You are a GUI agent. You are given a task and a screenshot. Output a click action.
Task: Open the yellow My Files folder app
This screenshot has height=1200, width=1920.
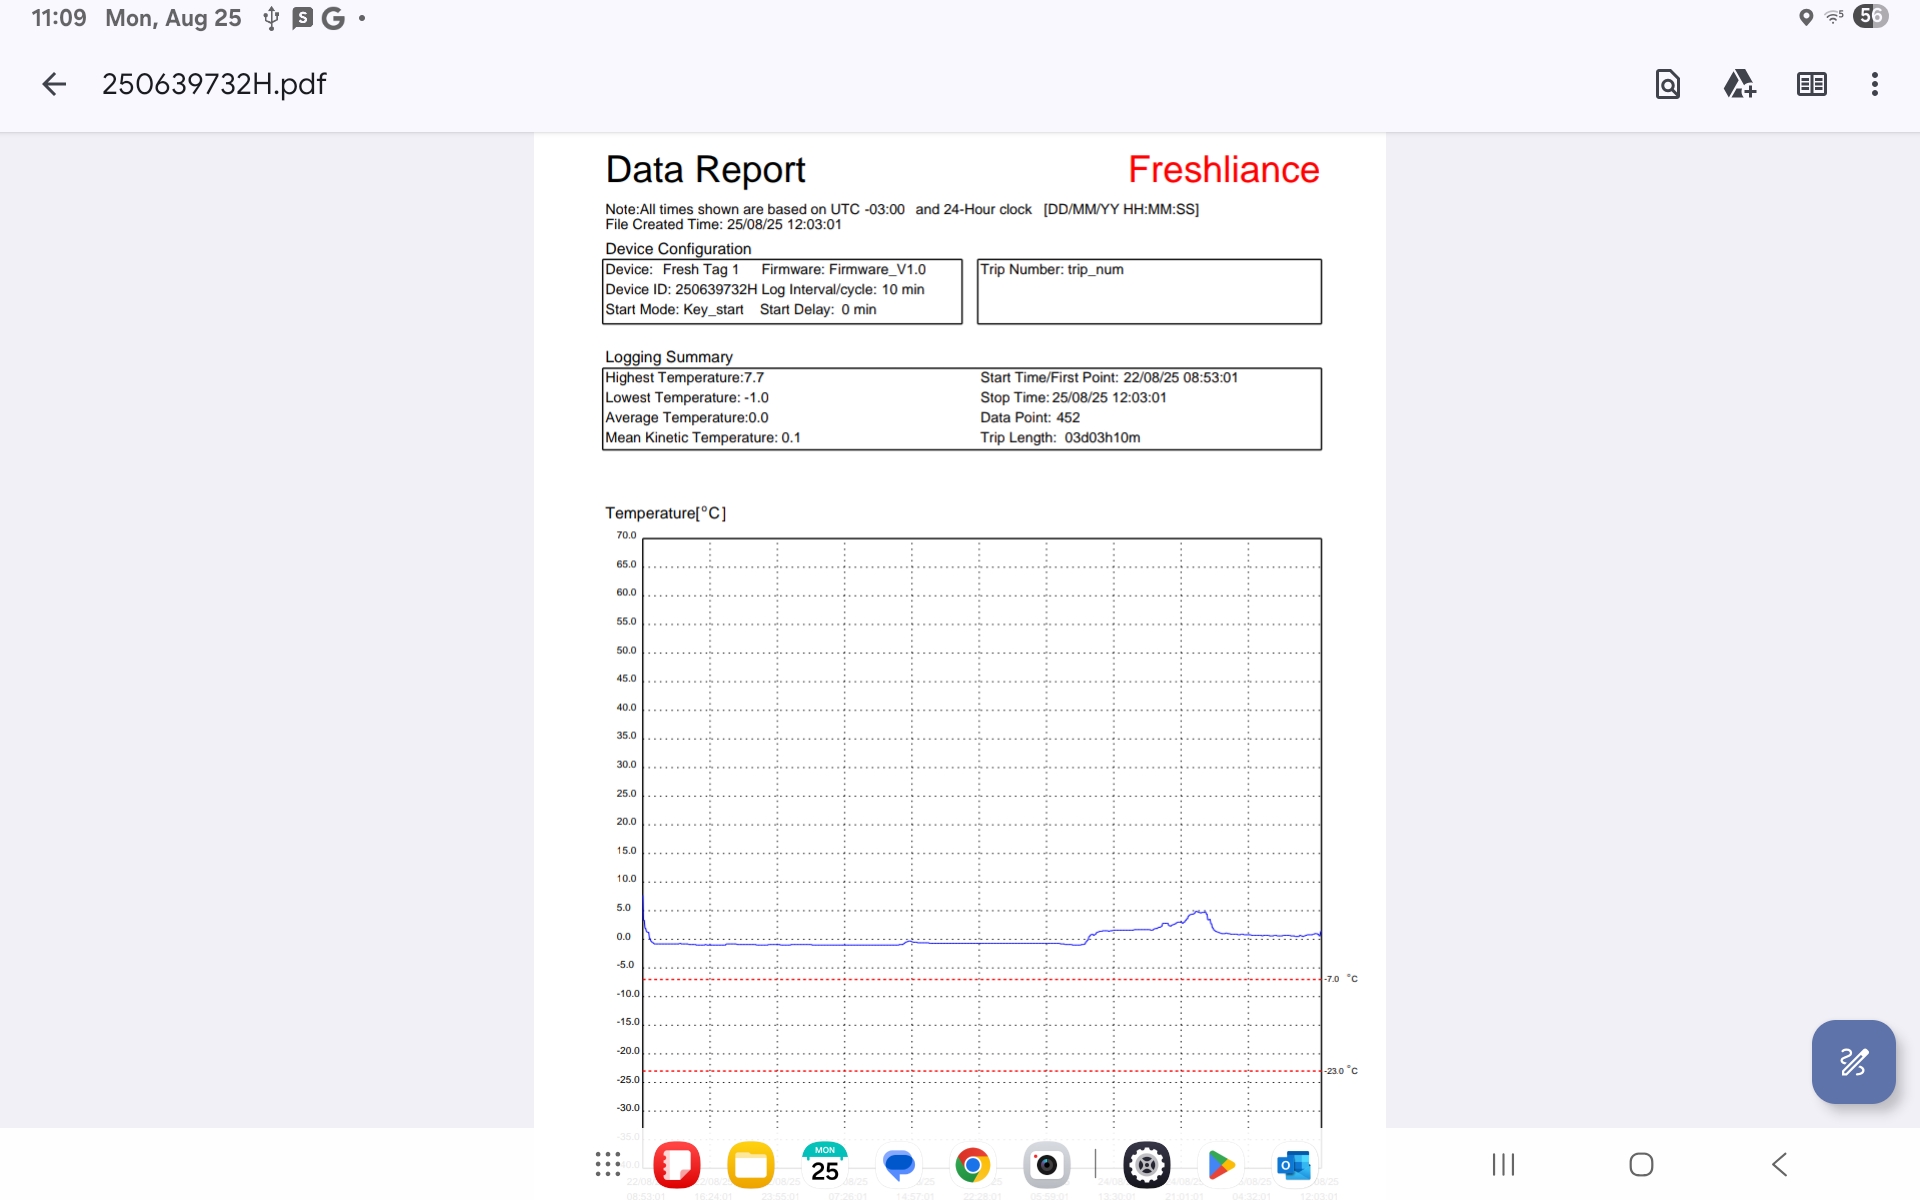750,1165
